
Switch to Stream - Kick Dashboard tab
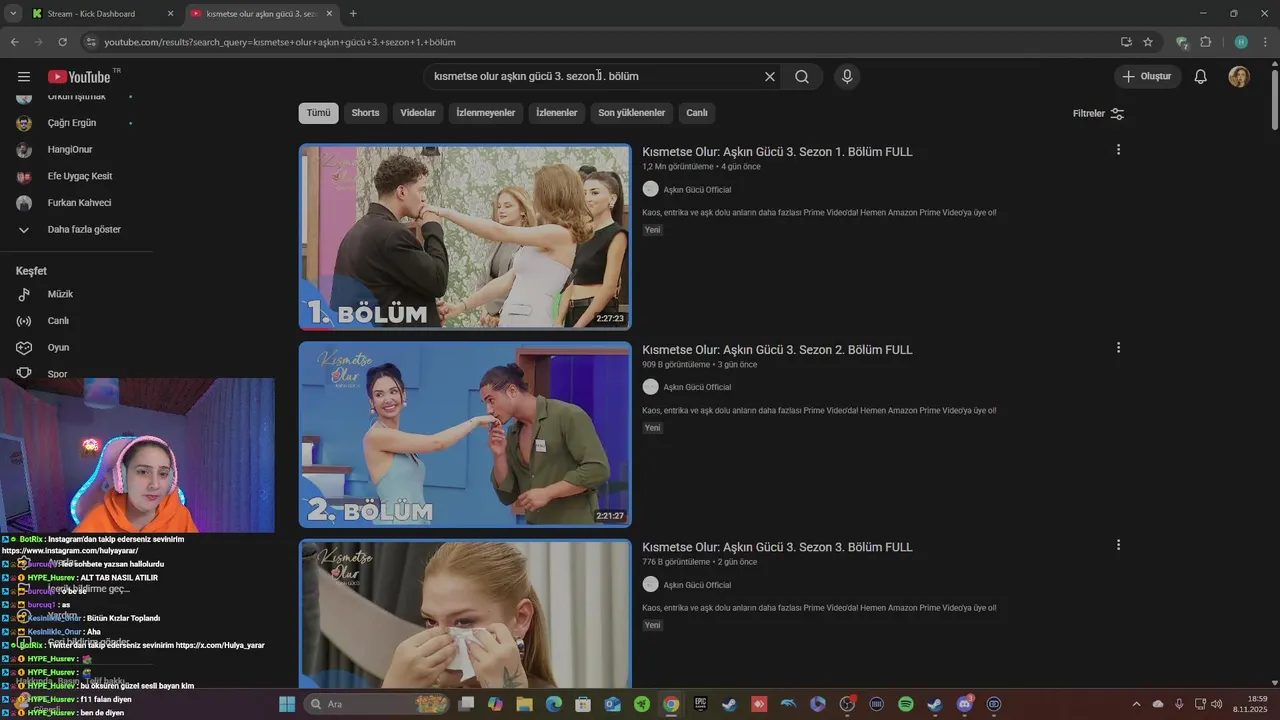[91, 14]
